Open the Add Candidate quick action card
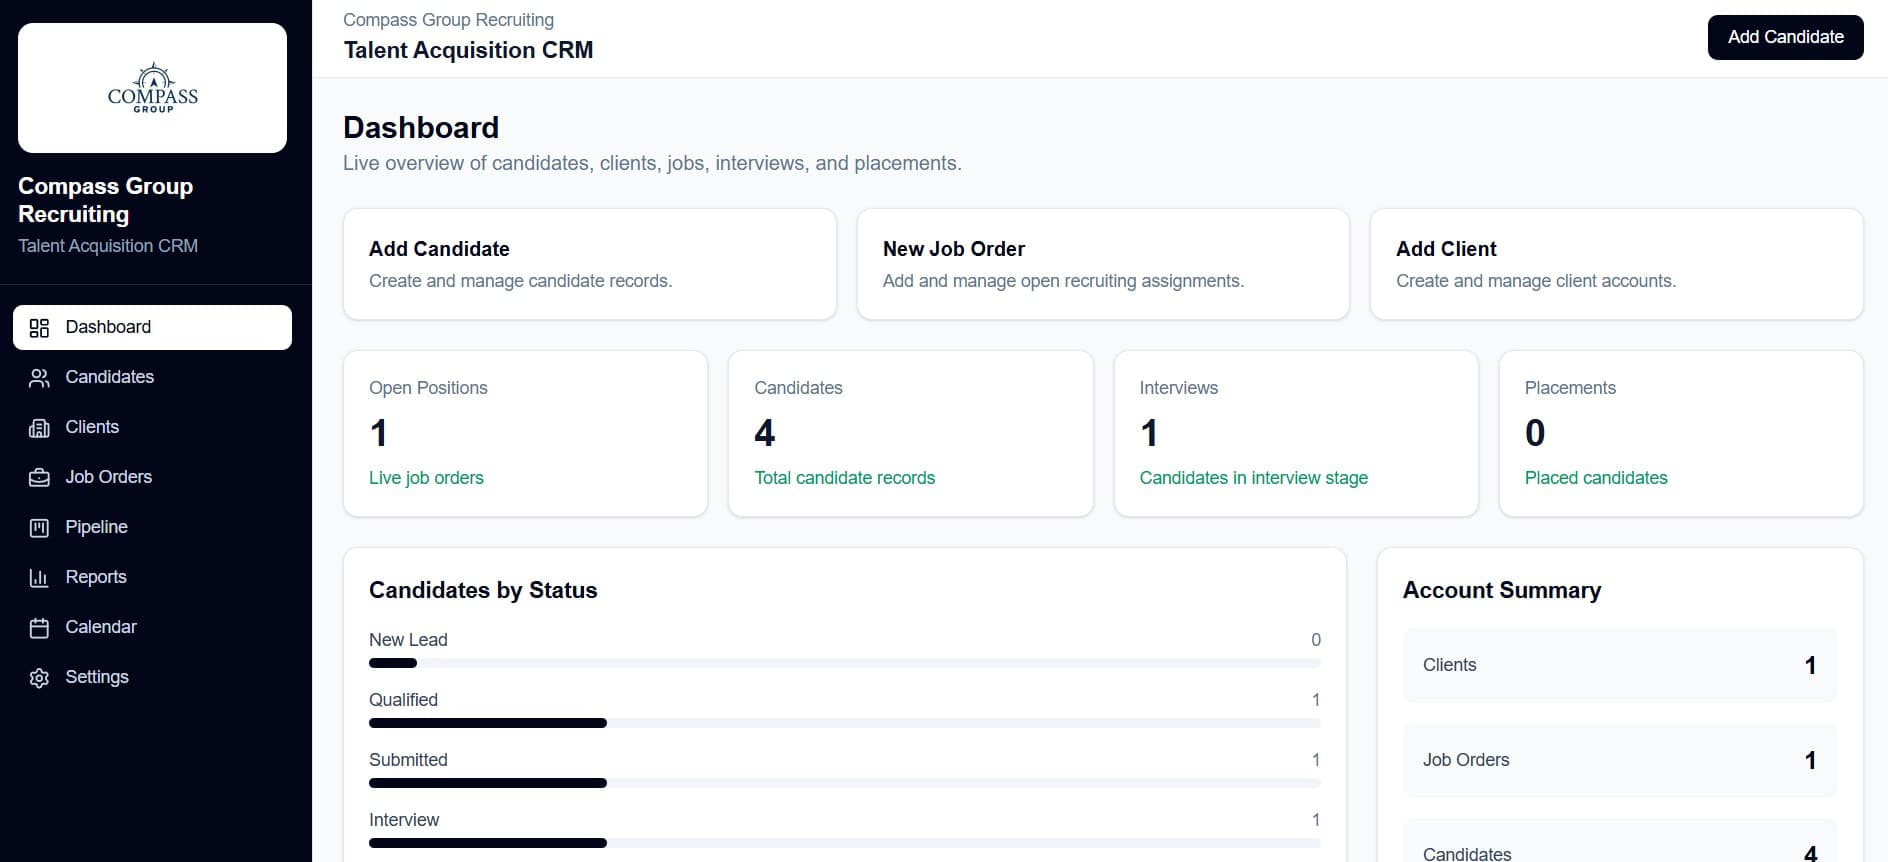This screenshot has height=862, width=1888. pos(590,264)
